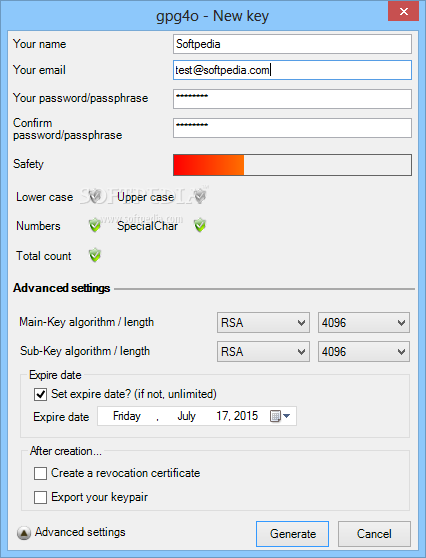The image size is (426, 558).
Task: Click the SpecialChar green shield icon
Action: (200, 225)
